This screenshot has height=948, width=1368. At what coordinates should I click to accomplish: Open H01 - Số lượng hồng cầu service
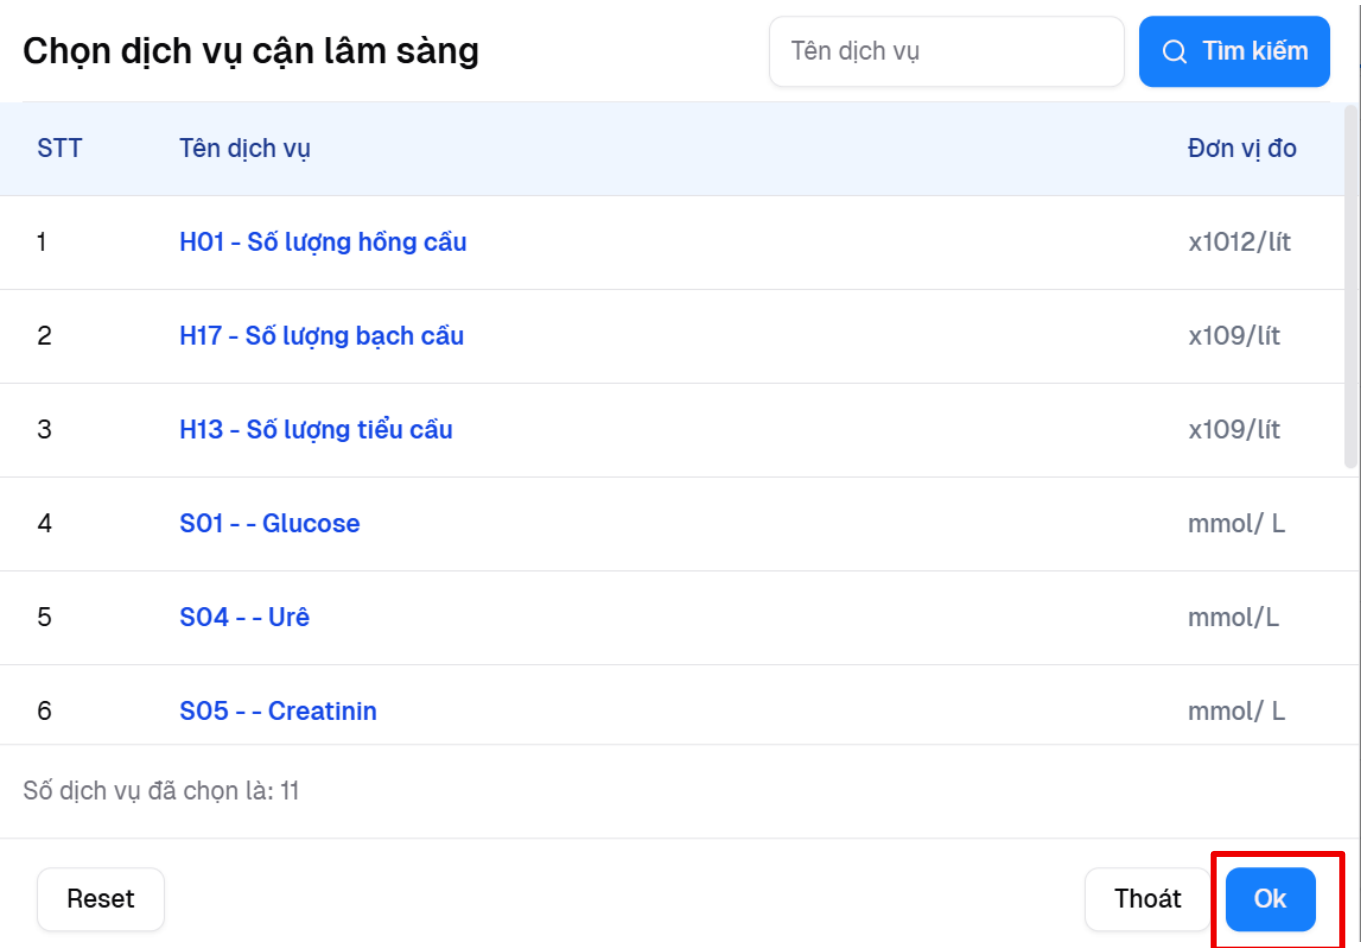323,242
